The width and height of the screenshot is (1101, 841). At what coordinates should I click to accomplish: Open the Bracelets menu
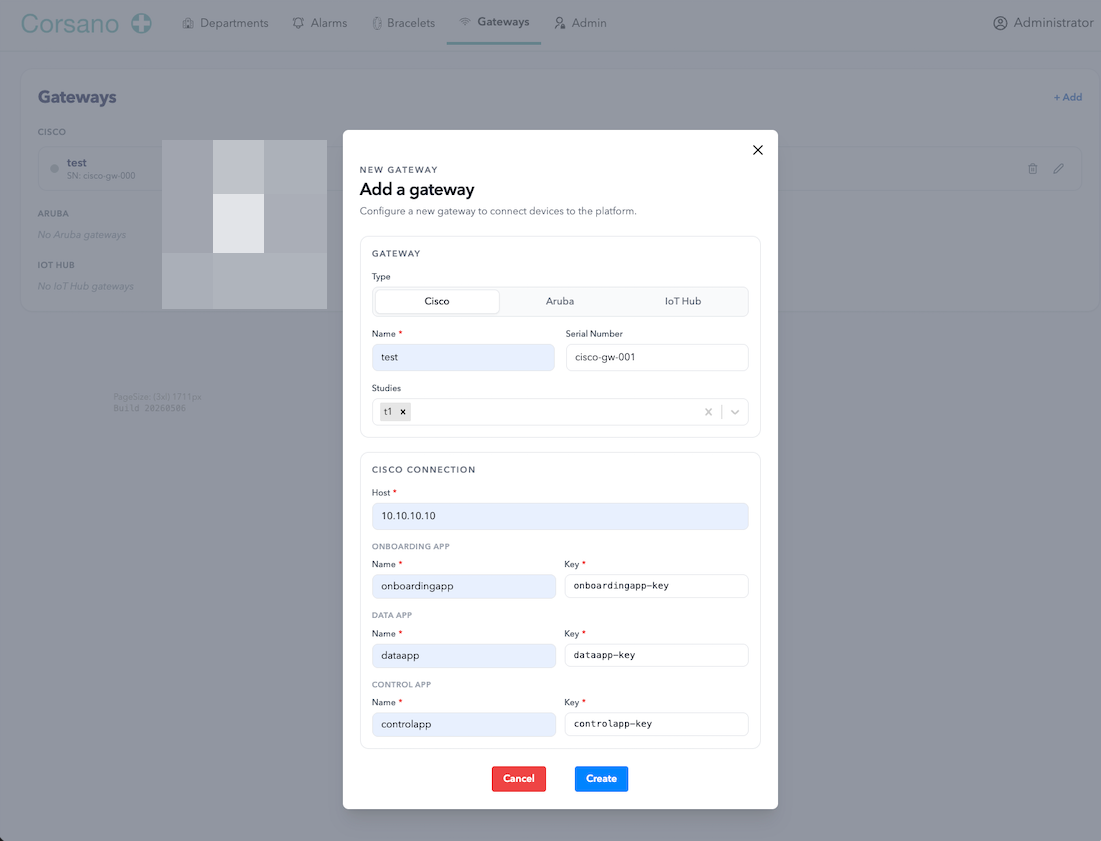point(403,23)
